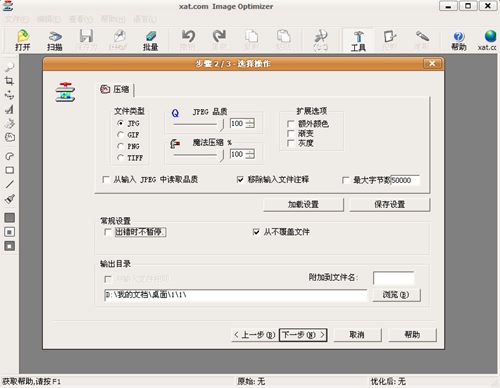Image resolution: width=500 pixels, height=388 pixels.
Task: Click the bottom dark square inset icon
Action: coord(9,246)
